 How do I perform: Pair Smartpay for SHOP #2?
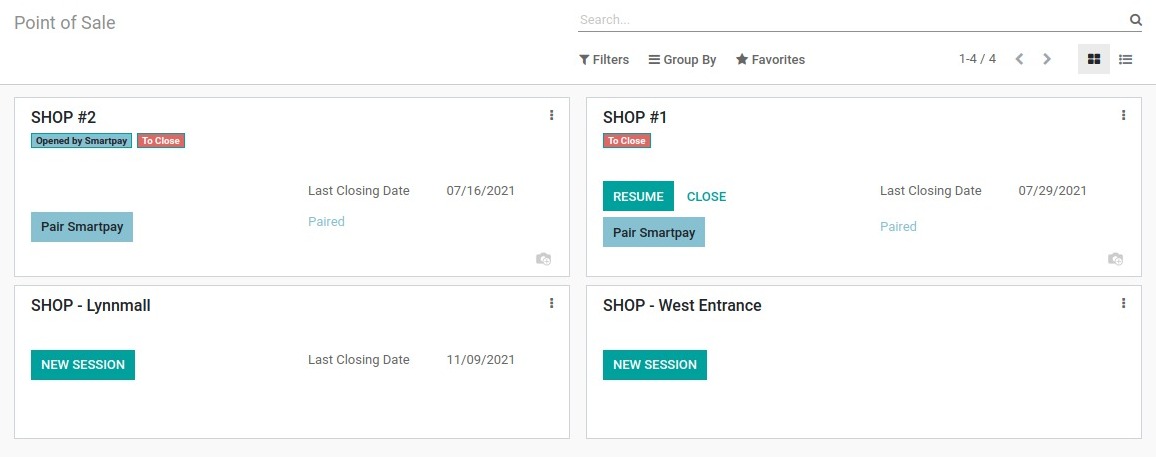point(82,227)
